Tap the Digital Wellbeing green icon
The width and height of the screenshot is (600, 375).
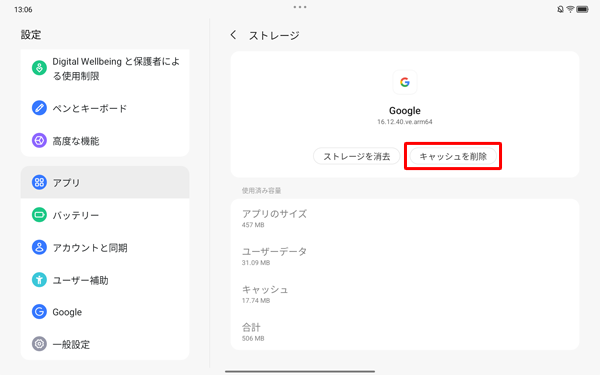[39, 68]
